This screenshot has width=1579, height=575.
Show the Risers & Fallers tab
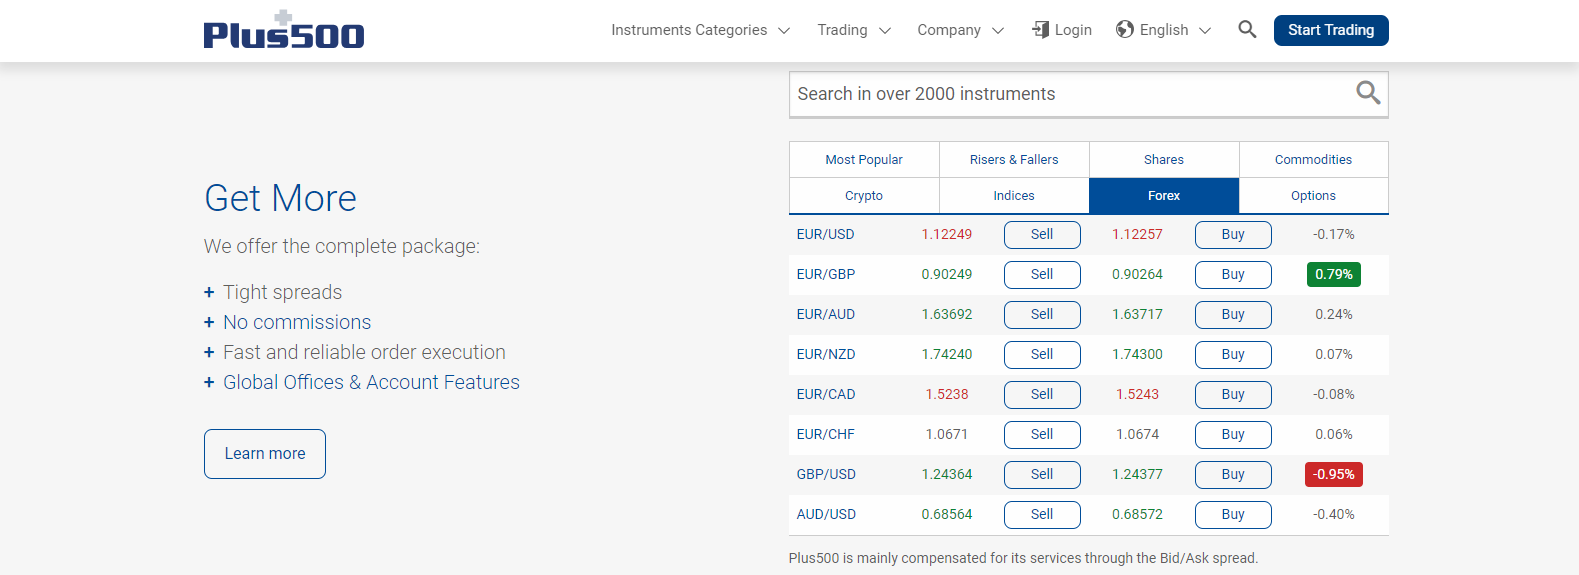click(x=1014, y=160)
